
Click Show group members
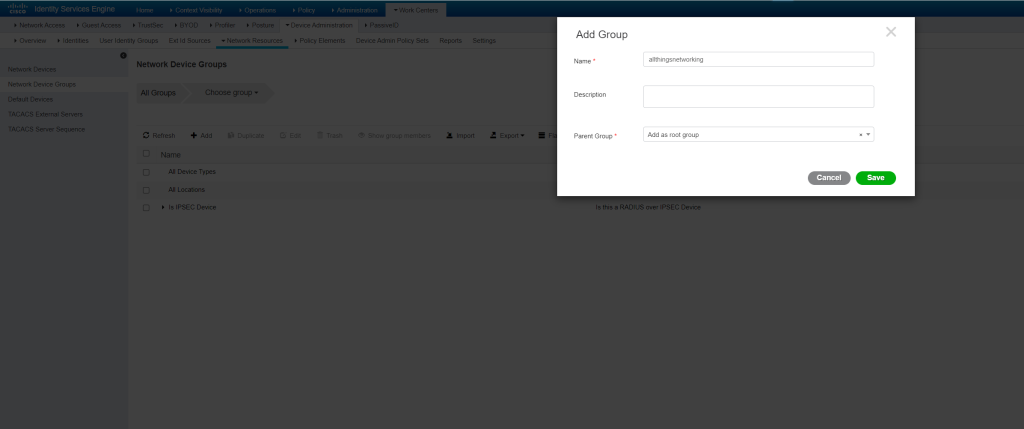point(394,136)
